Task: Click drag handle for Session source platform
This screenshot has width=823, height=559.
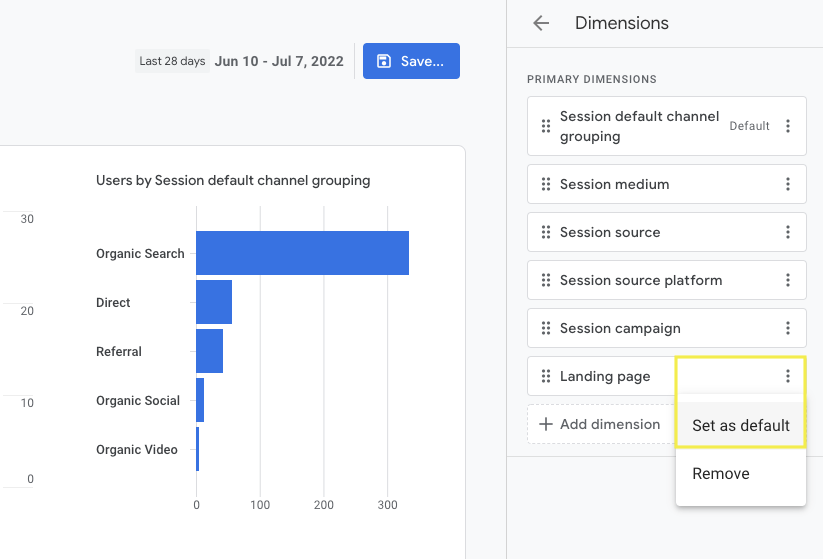Action: pyautogui.click(x=546, y=280)
